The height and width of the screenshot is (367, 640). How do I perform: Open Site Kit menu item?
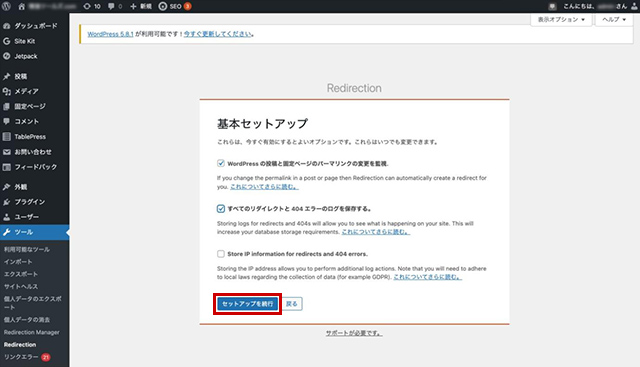[24, 41]
